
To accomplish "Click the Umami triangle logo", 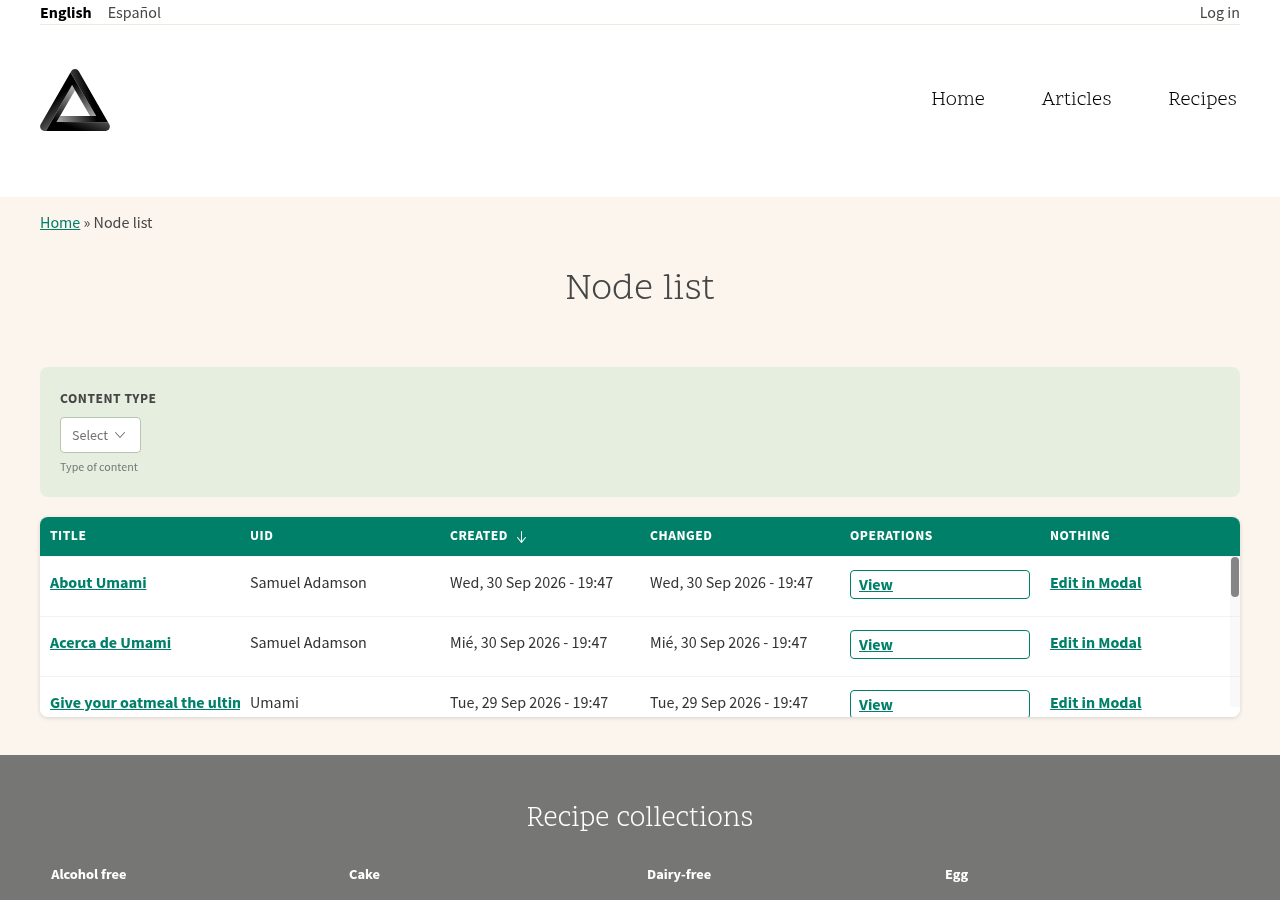I will pos(75,100).
